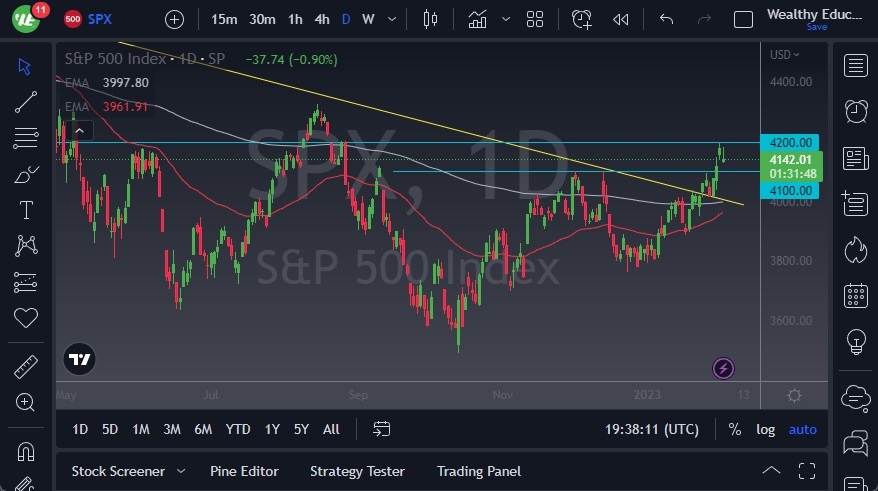Select the brush drawing tool
Viewport: 878px width, 491px height.
[26, 175]
